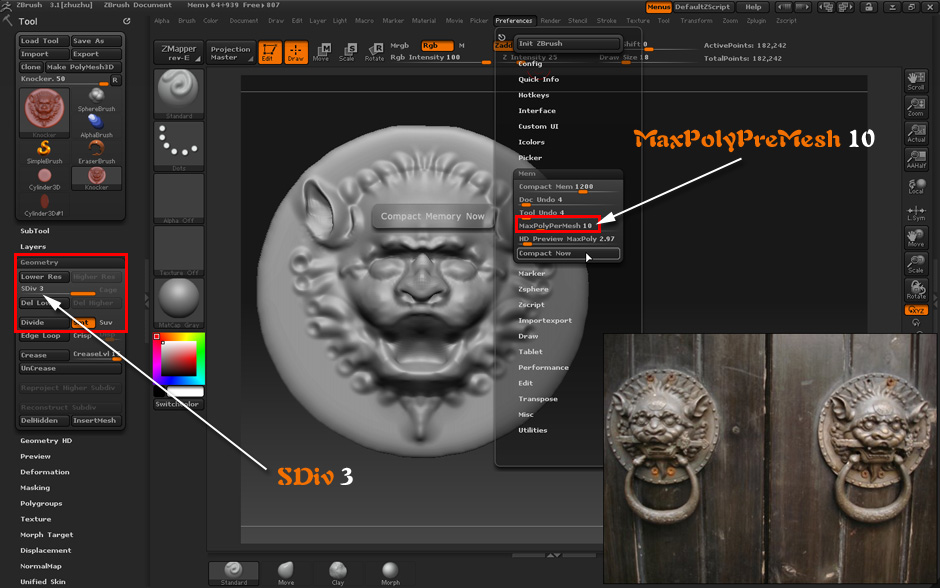Open the Preferences menu

tap(514, 21)
